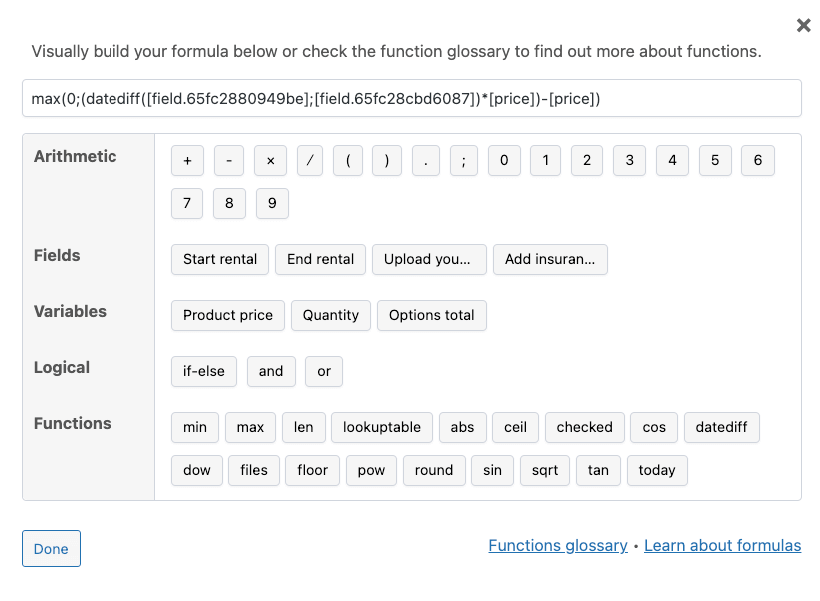Insert digit 7

[187, 203]
